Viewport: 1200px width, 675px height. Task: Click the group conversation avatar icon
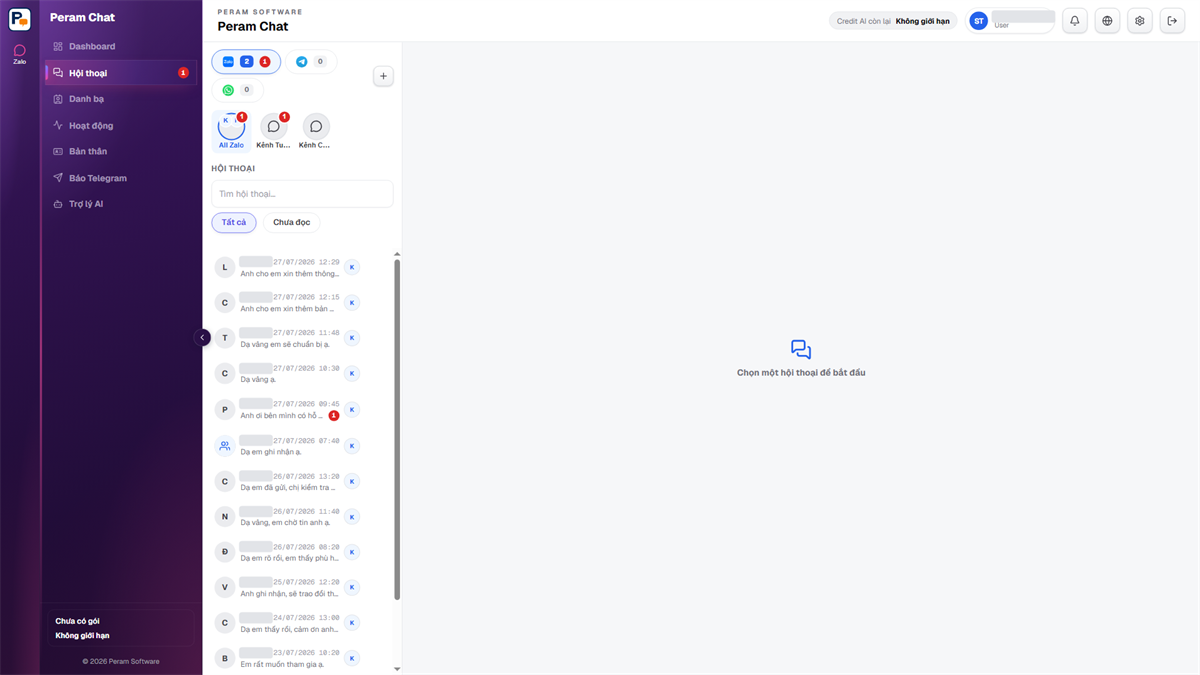225,446
